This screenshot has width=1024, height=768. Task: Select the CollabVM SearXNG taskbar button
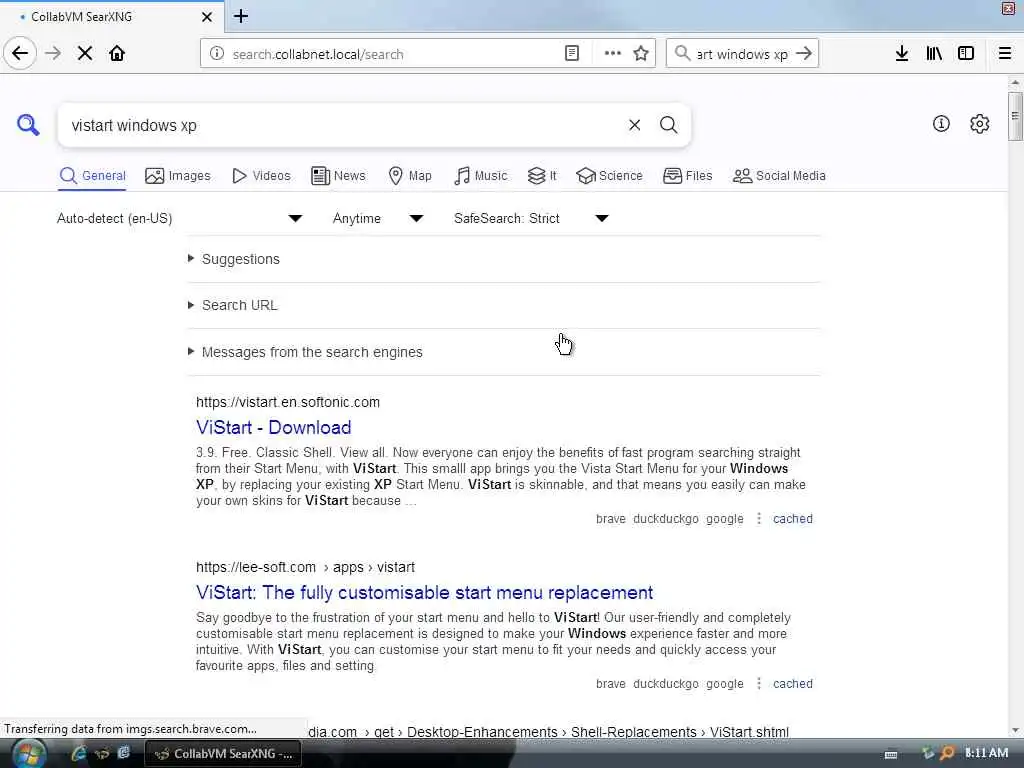(x=223, y=754)
